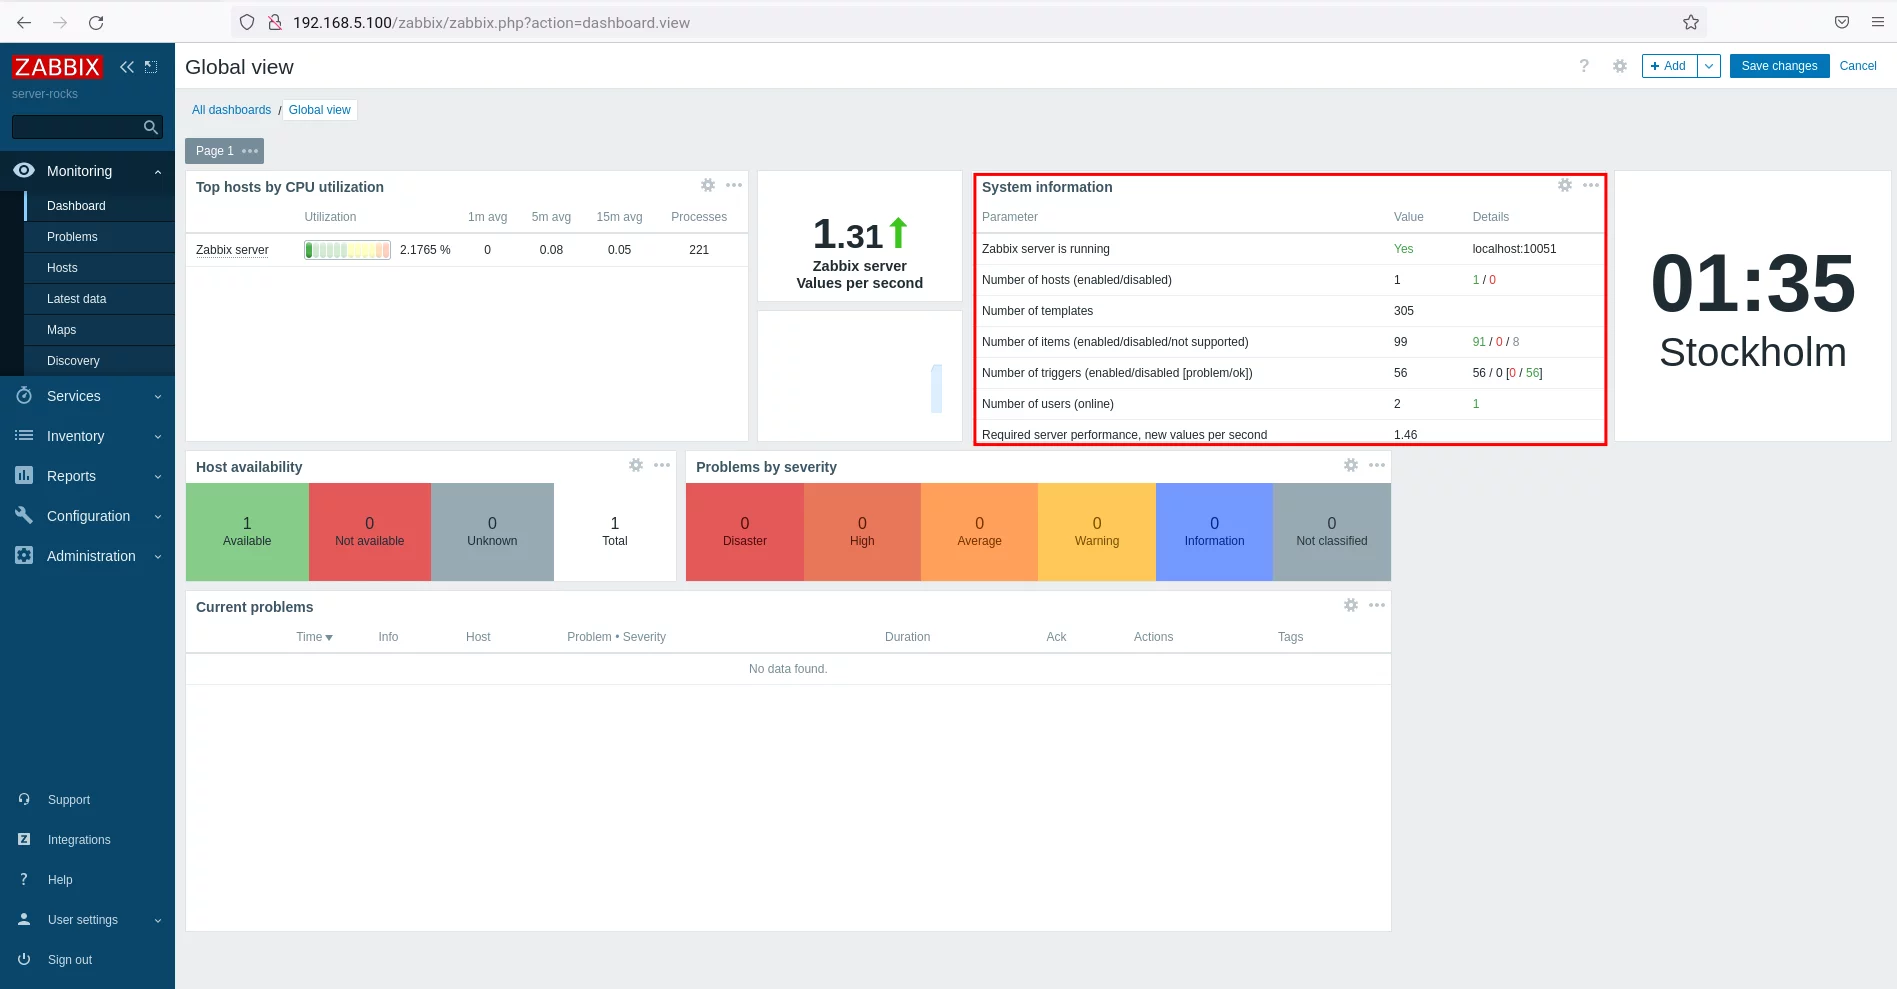1897x989 pixels.
Task: Click the Add widget button
Action: [1669, 66]
